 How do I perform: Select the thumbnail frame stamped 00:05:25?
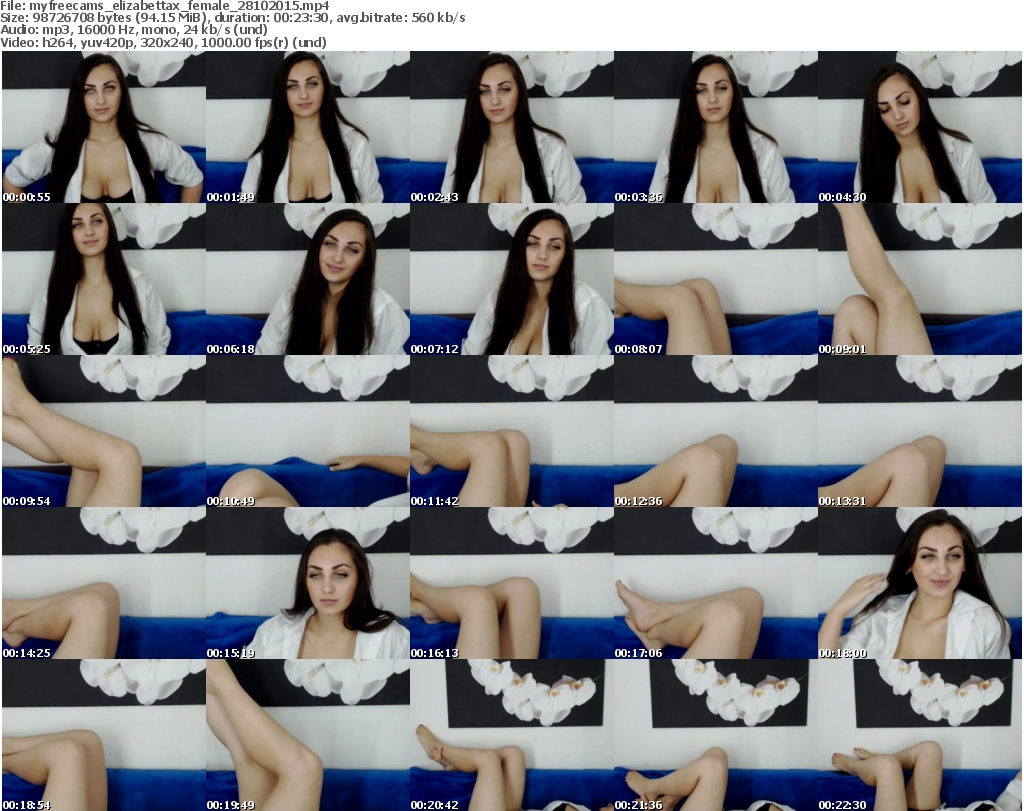click(x=104, y=279)
